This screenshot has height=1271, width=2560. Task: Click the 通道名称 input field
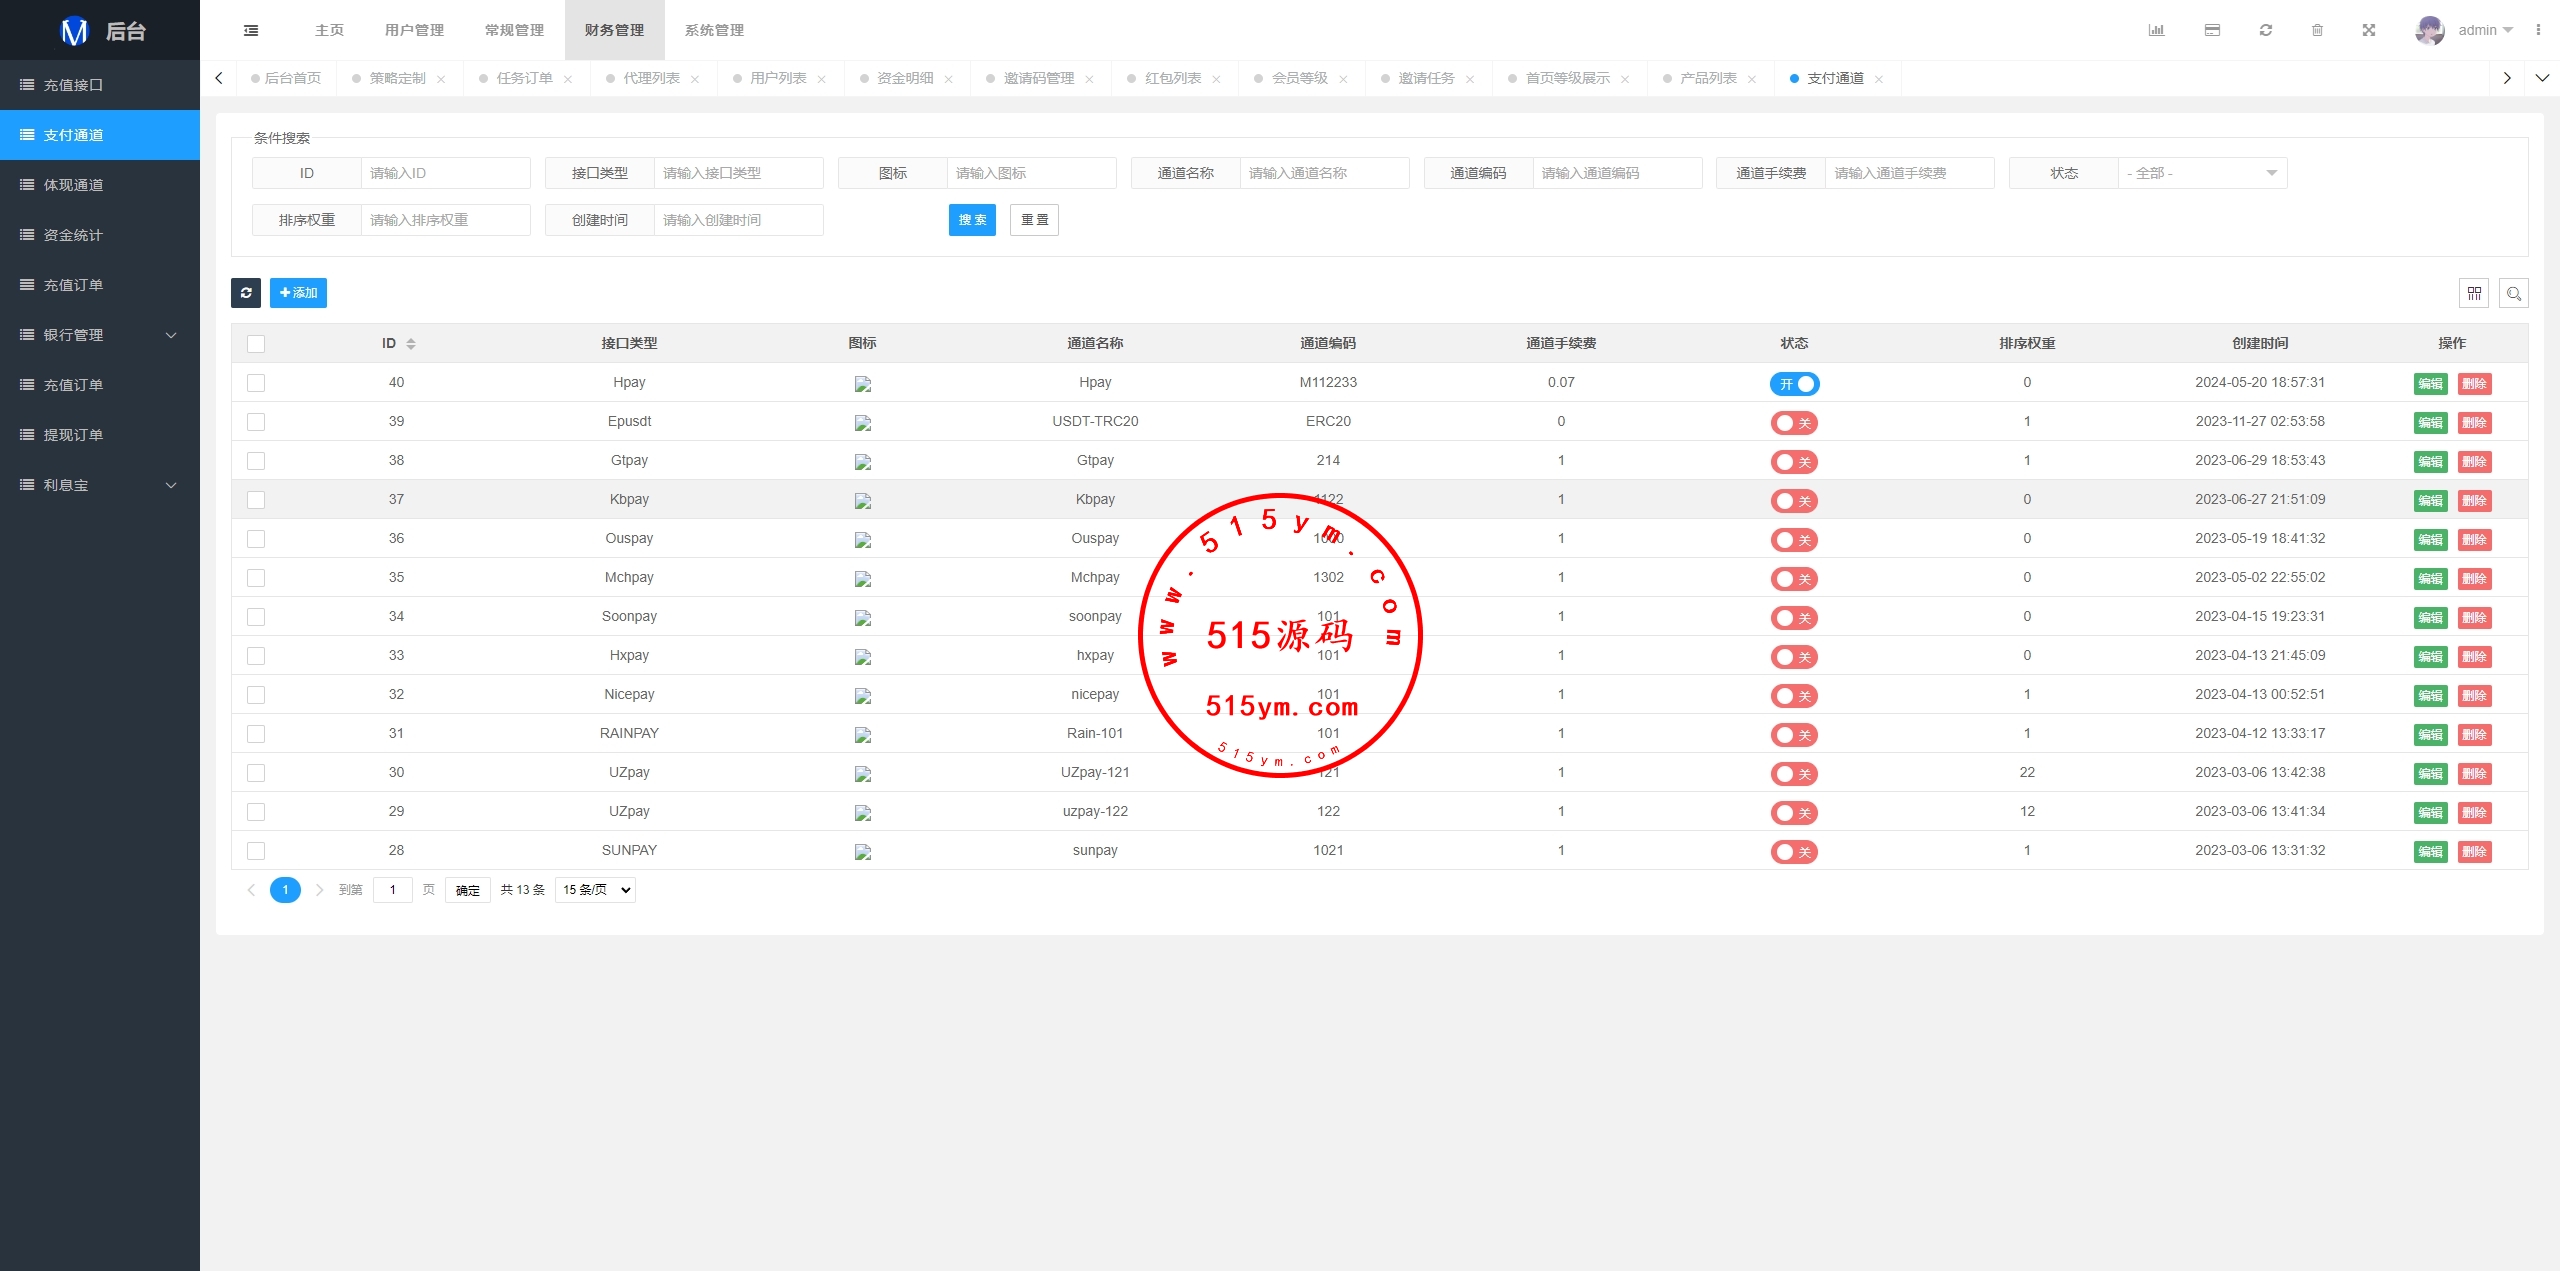point(1323,173)
